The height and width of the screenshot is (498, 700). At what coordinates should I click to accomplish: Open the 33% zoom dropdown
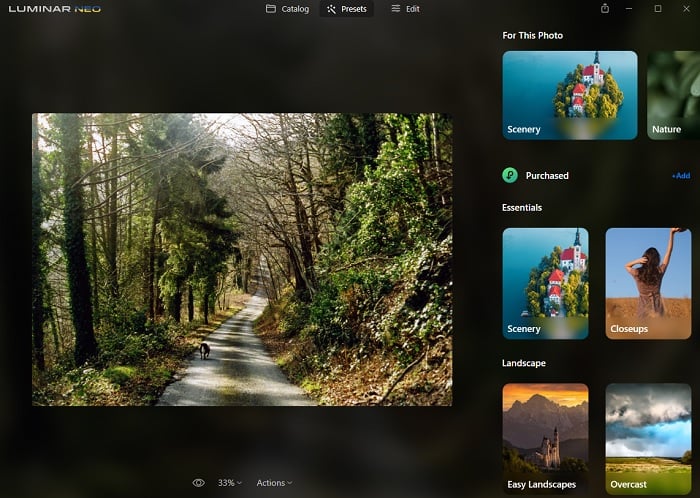229,483
